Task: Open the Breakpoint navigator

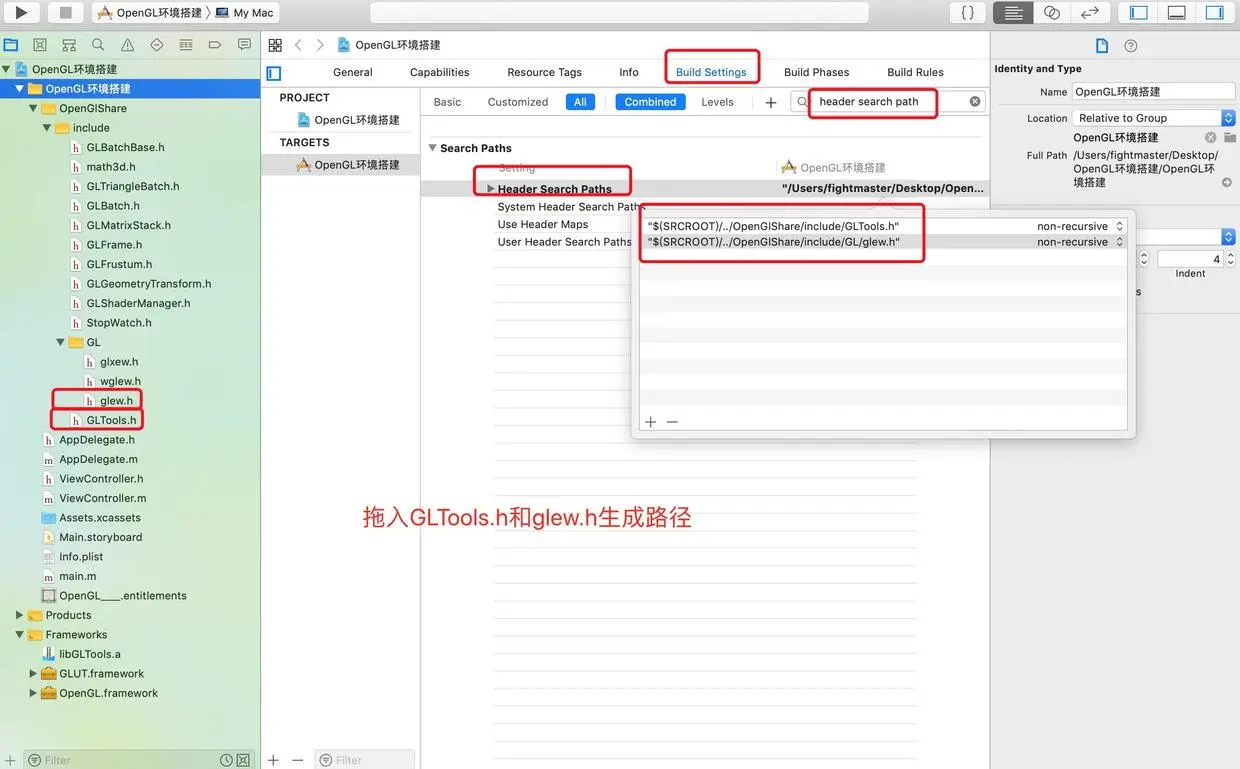Action: coord(214,45)
